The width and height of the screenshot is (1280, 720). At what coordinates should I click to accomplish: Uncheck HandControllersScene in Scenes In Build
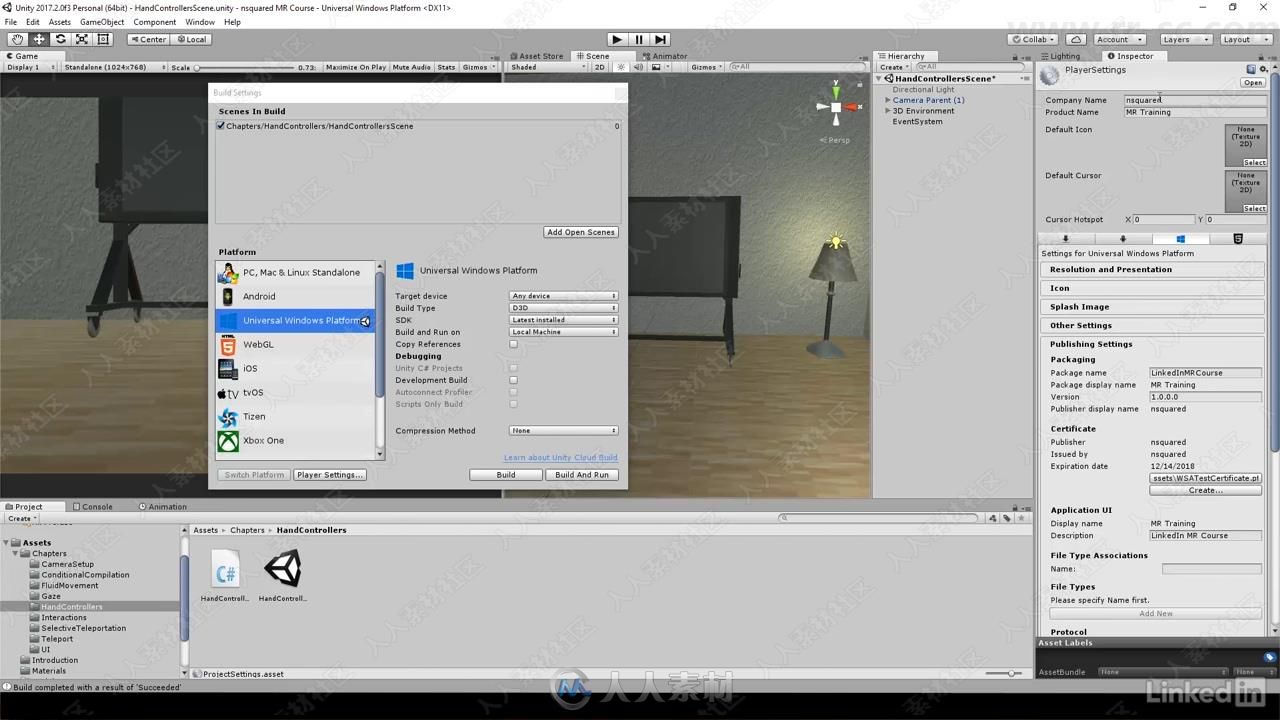click(x=221, y=126)
